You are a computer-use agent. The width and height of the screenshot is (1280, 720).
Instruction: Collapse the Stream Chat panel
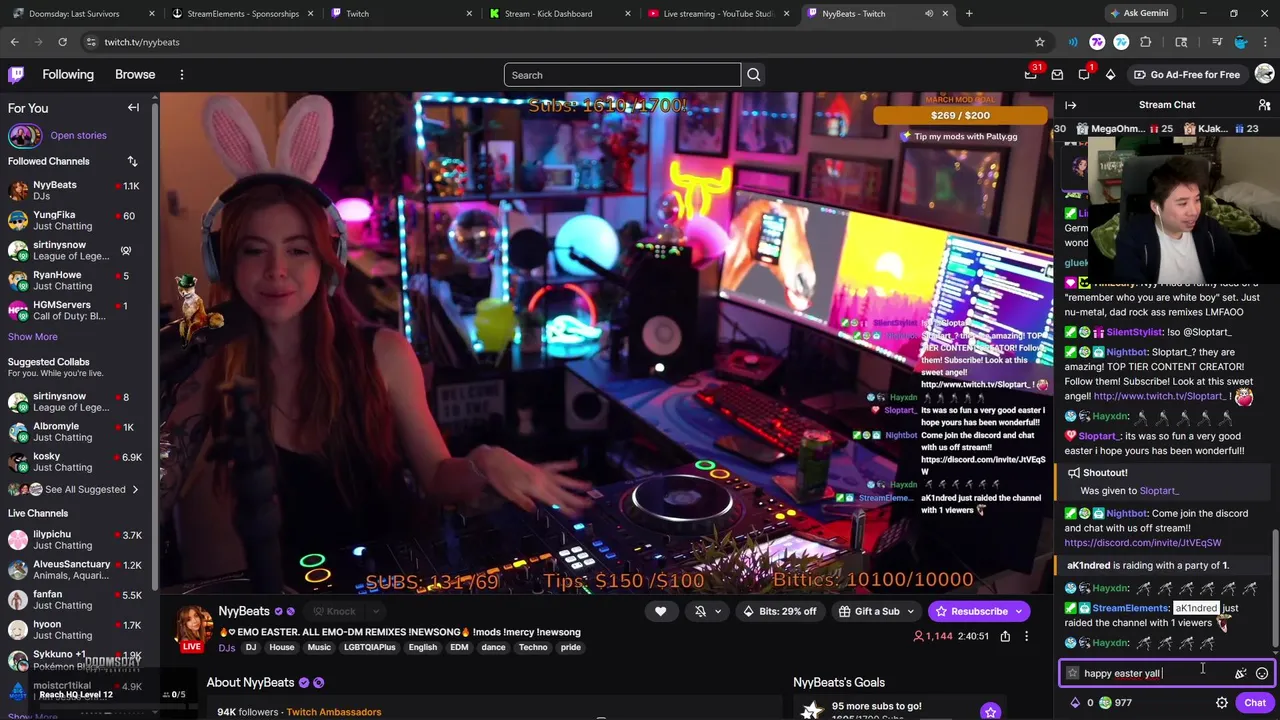tap(1071, 105)
